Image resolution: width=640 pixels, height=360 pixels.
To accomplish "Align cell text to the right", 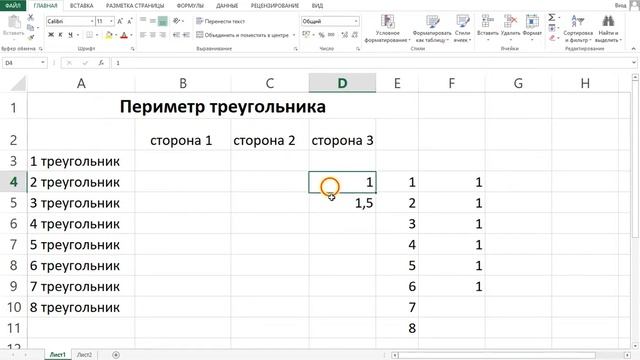I will [162, 35].
